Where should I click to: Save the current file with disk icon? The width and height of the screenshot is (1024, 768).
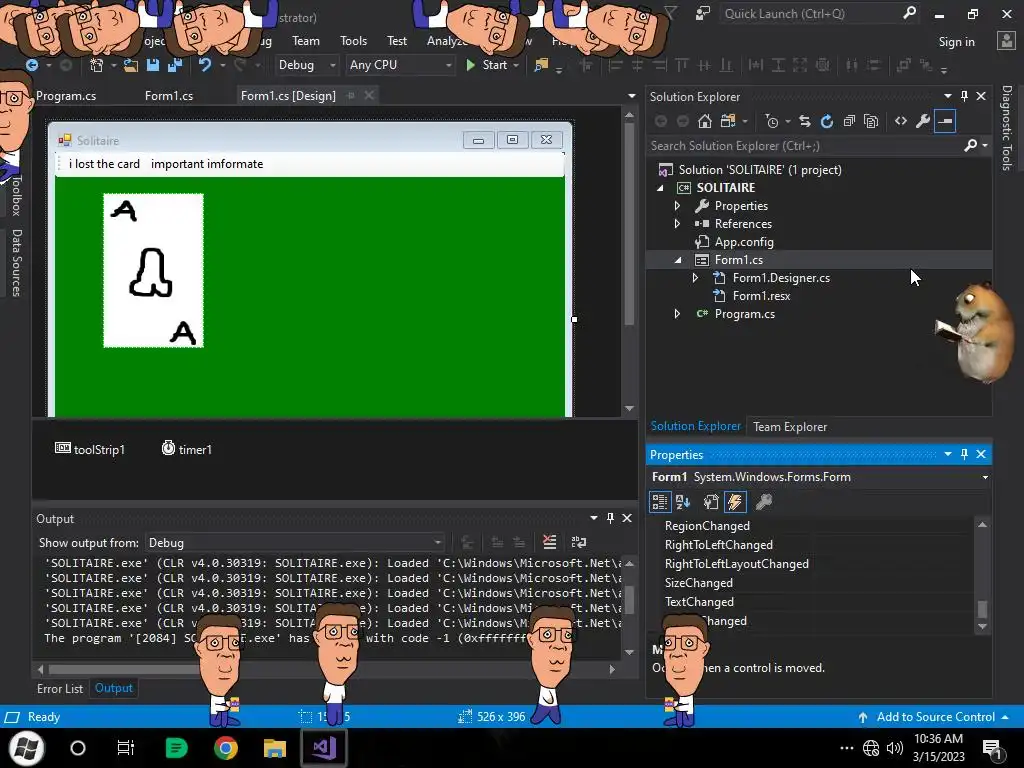(x=153, y=65)
